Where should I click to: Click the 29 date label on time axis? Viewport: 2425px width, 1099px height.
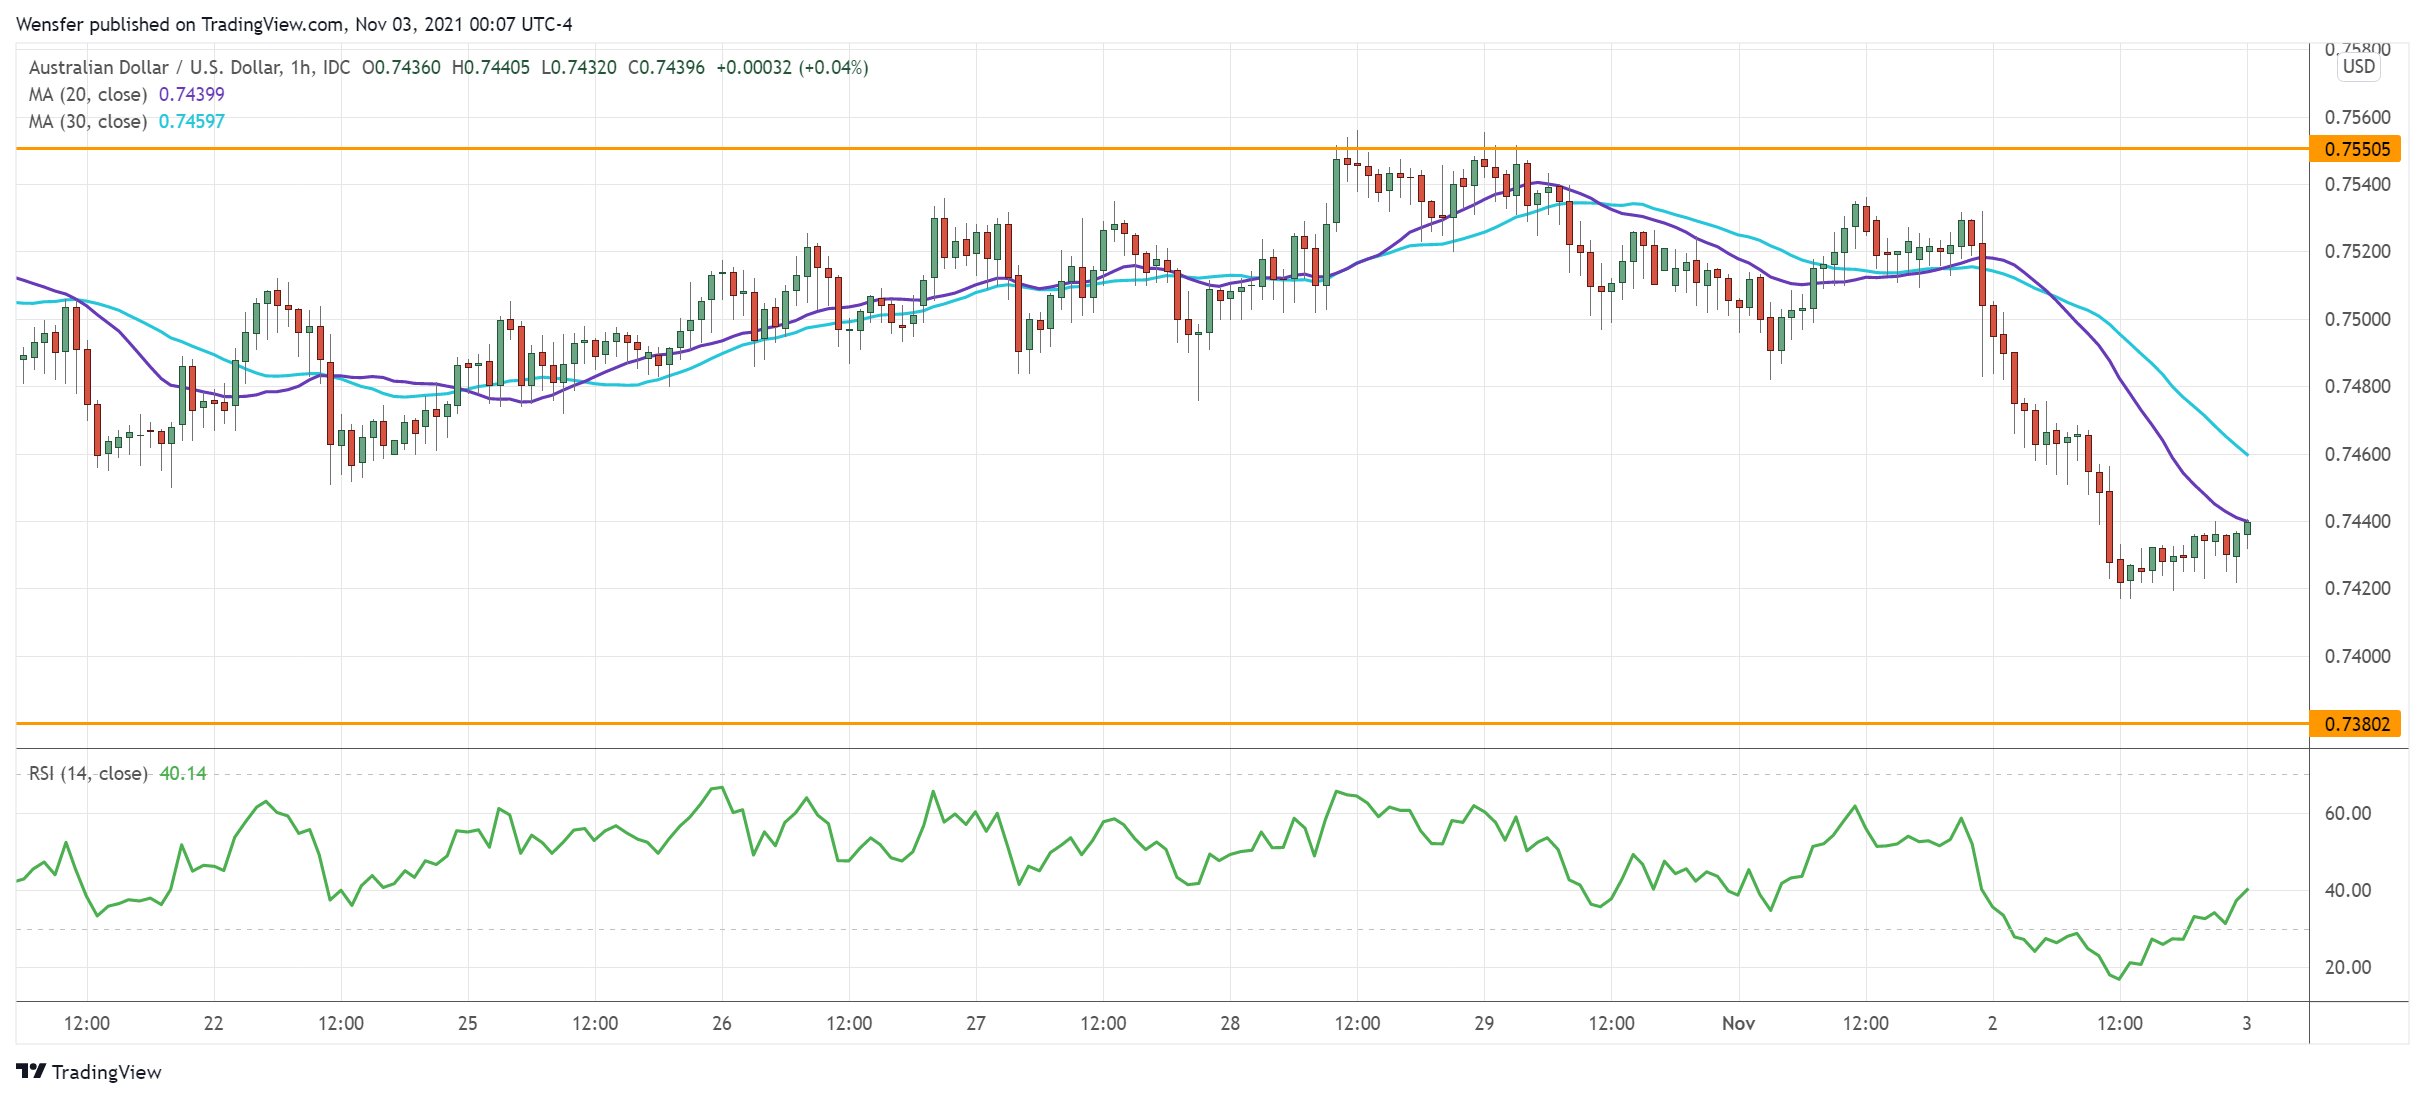point(1484,1023)
